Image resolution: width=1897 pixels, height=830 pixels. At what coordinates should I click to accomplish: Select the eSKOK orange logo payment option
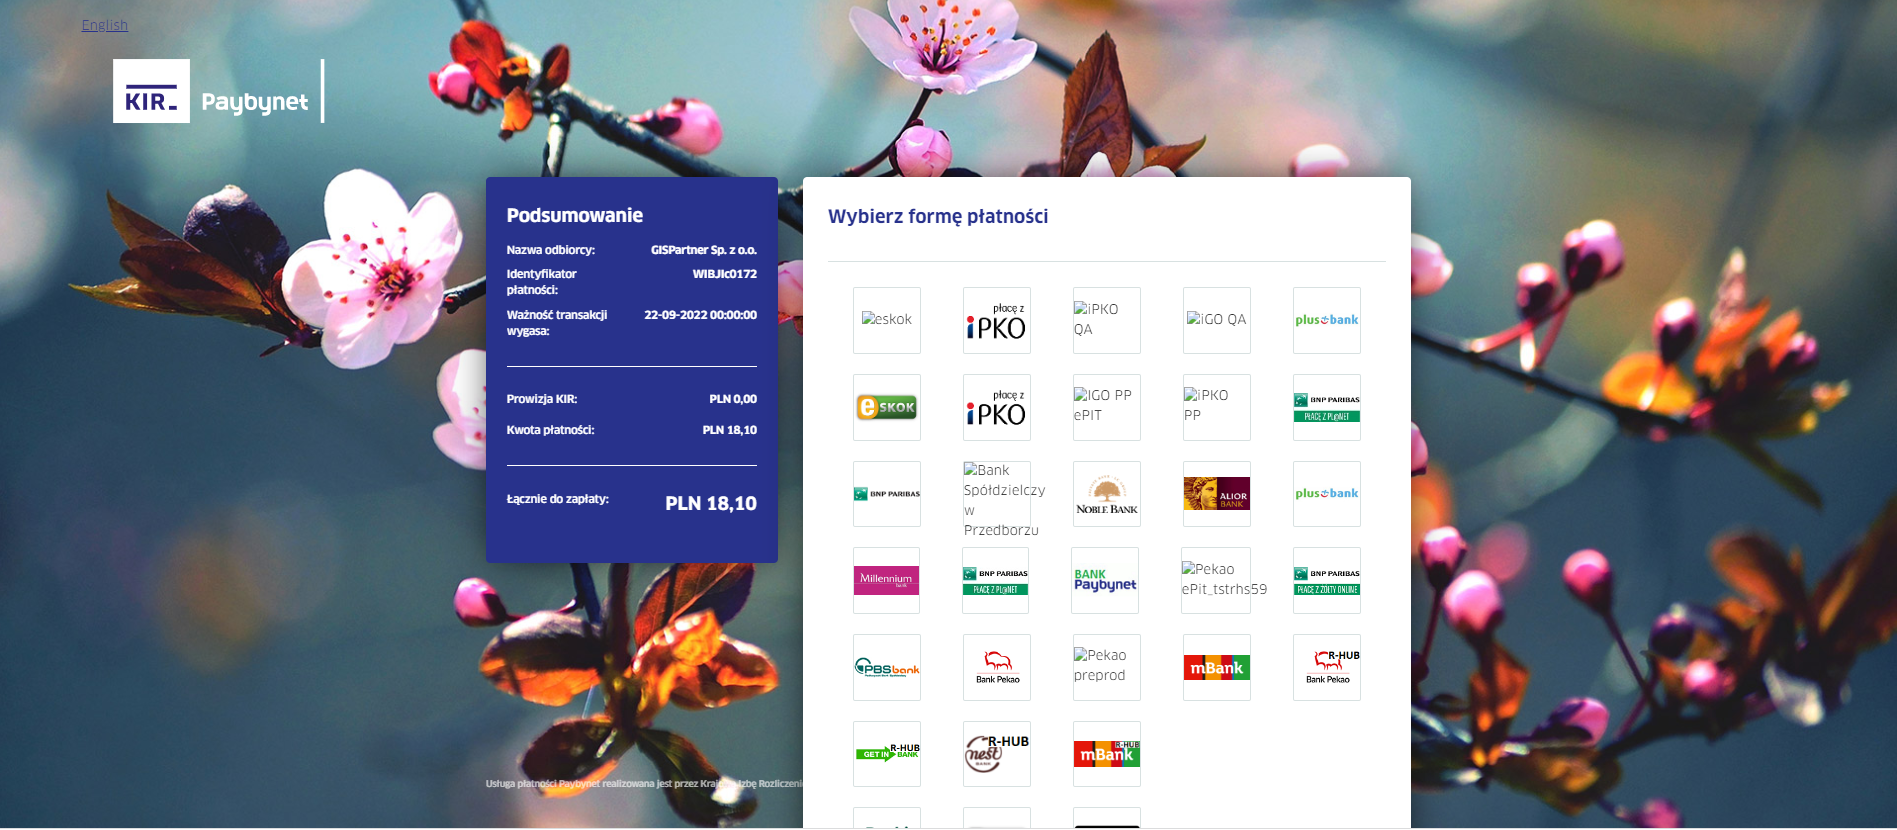(887, 407)
